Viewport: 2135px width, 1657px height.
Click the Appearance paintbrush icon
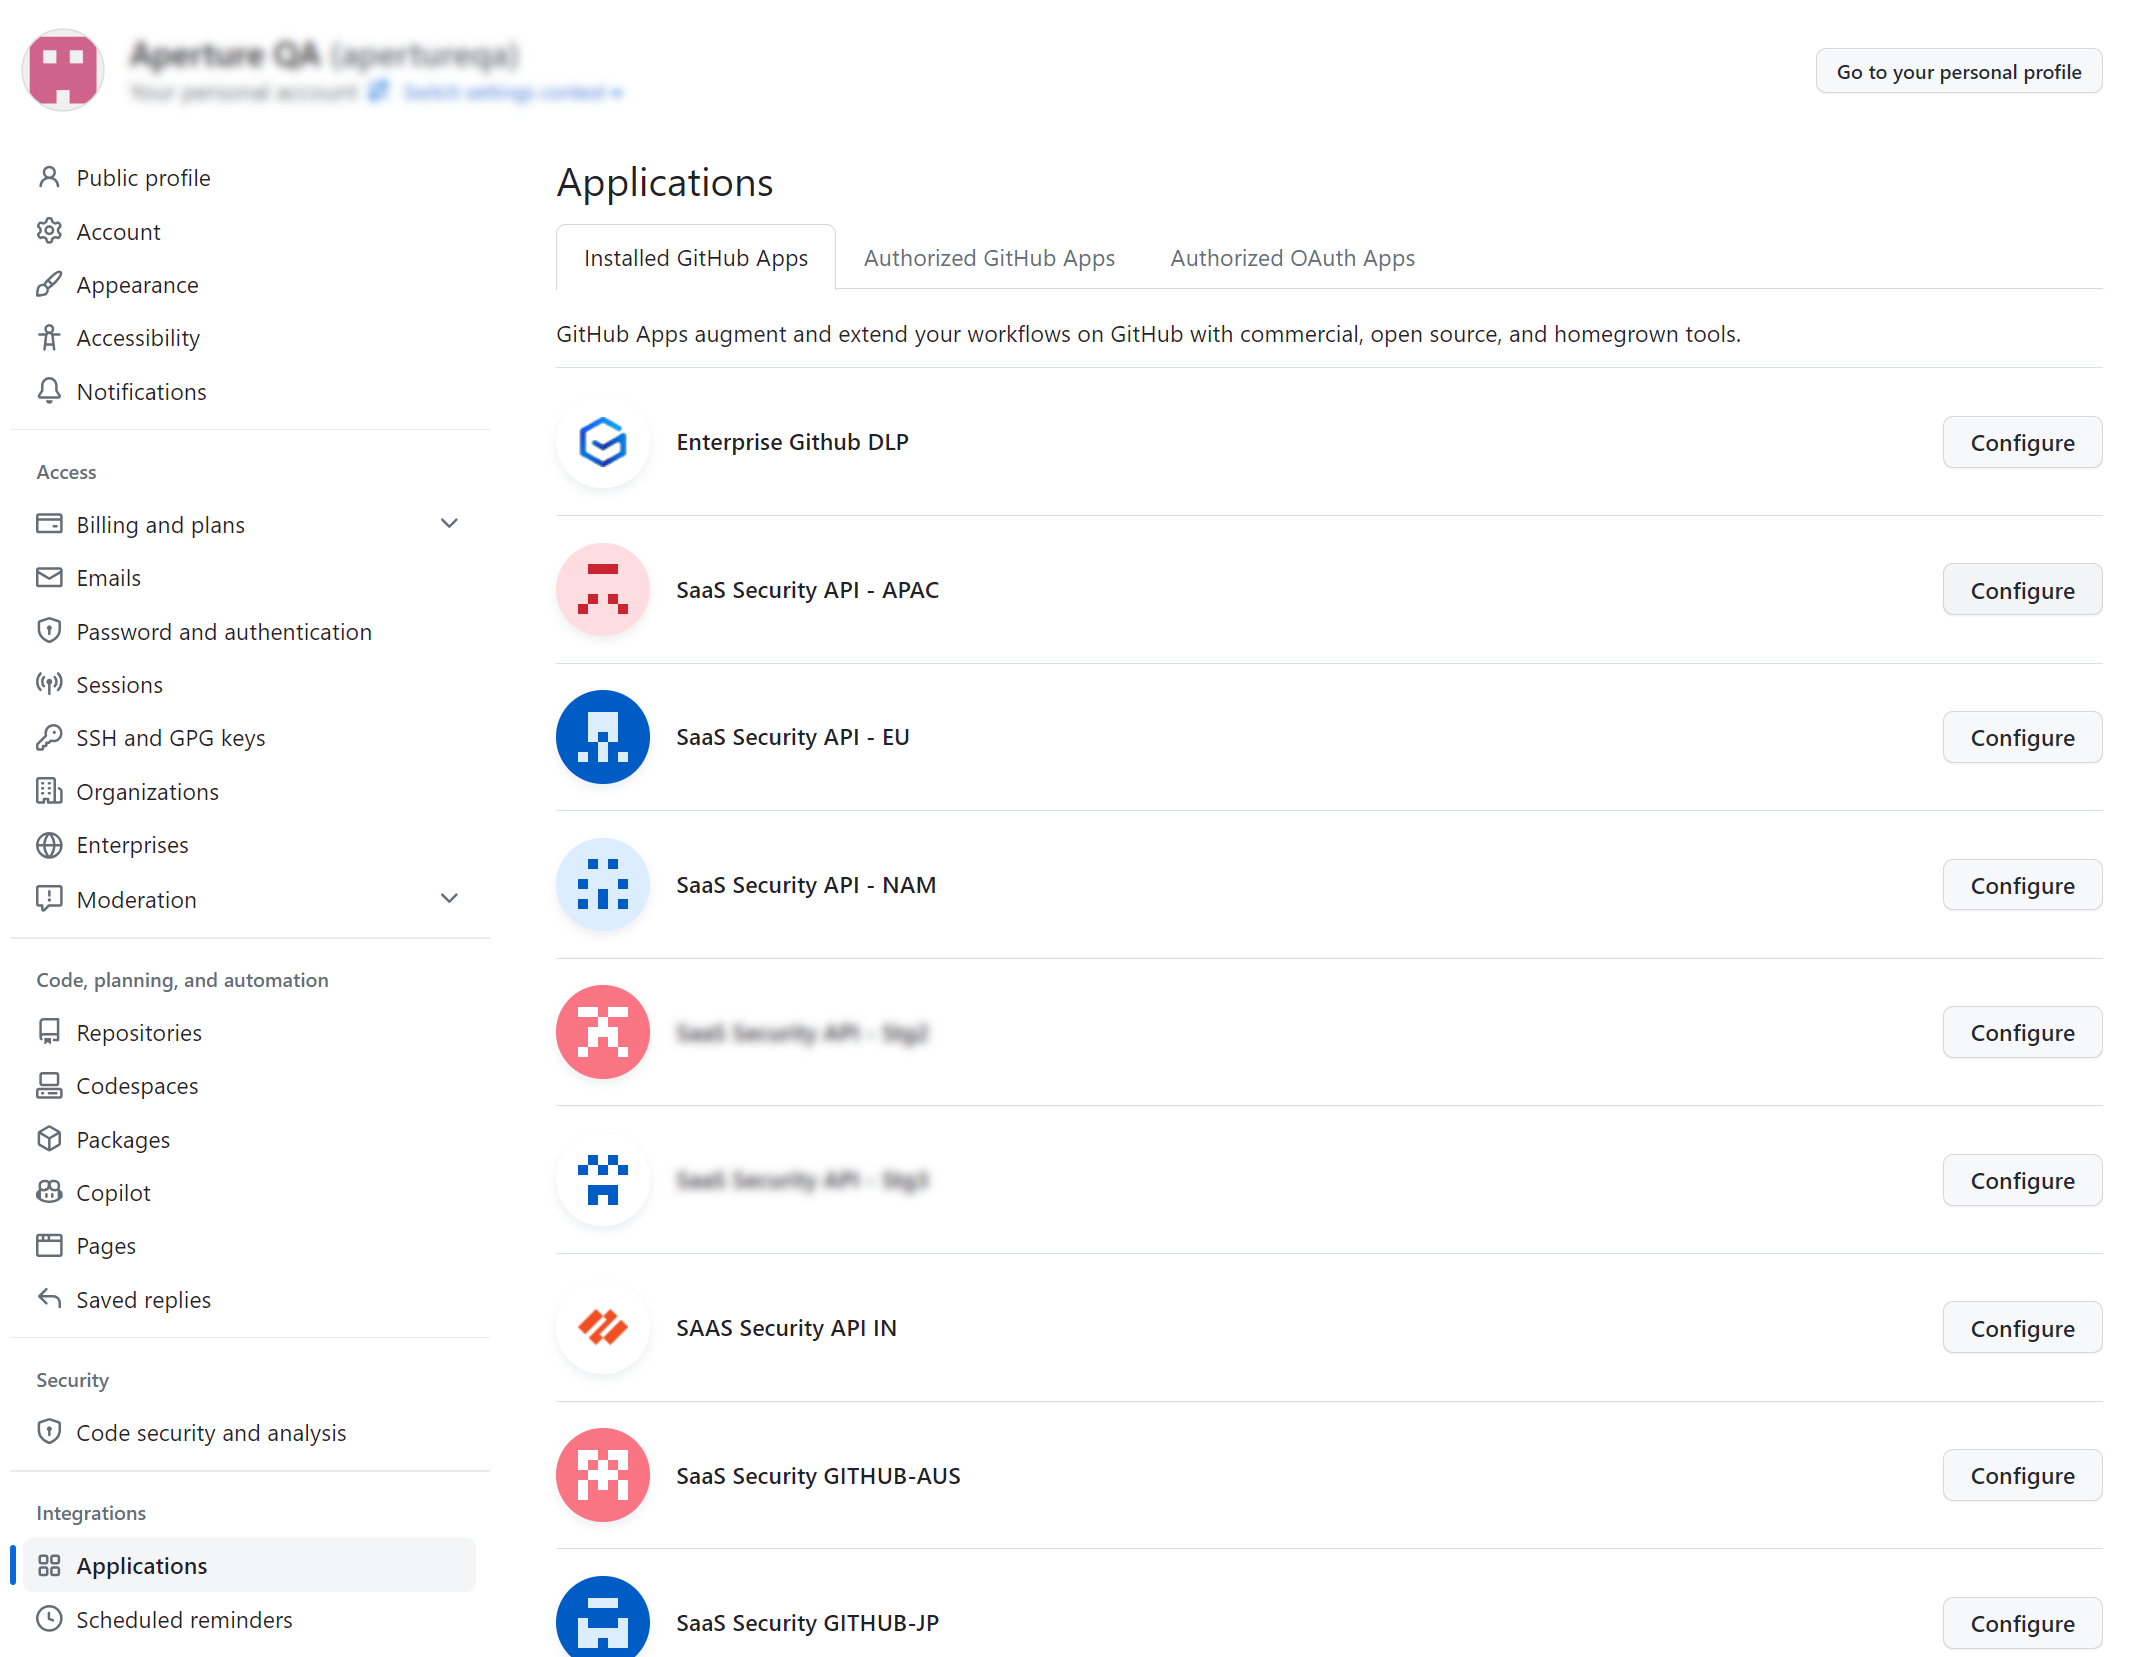[x=49, y=285]
